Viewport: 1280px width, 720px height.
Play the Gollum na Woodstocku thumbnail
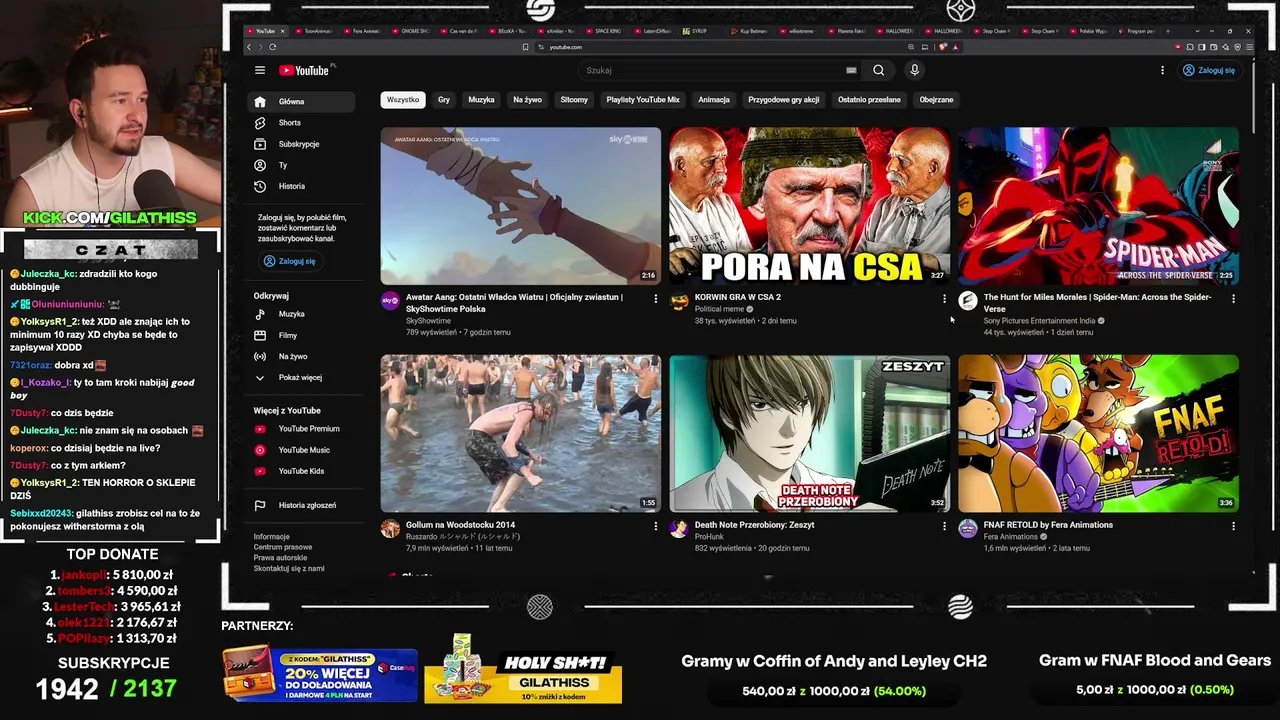(x=521, y=434)
